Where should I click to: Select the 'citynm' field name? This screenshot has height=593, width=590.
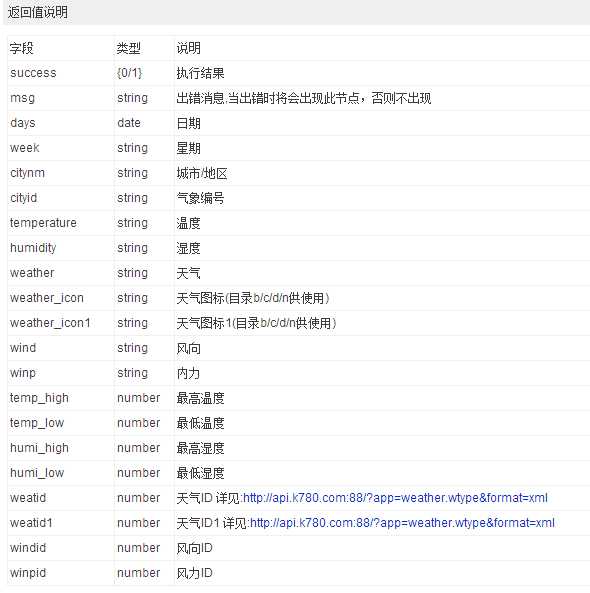coord(27,173)
